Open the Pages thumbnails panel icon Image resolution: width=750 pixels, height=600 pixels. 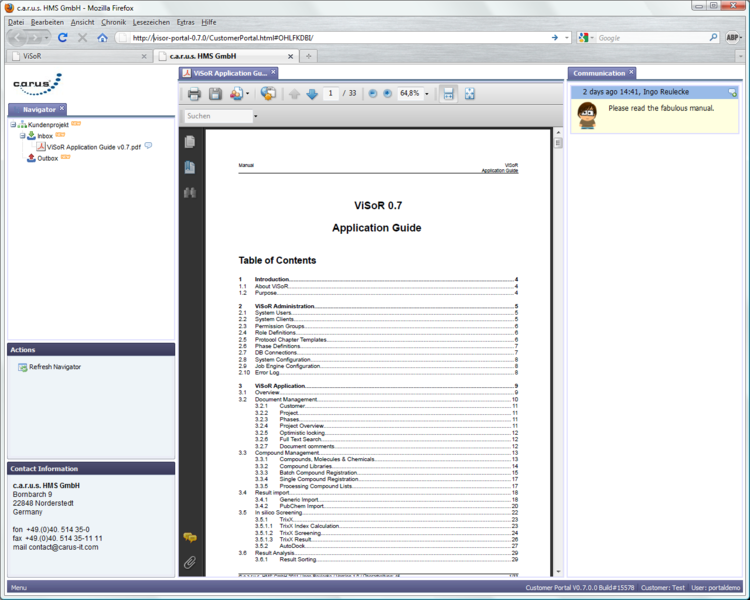coord(190,142)
